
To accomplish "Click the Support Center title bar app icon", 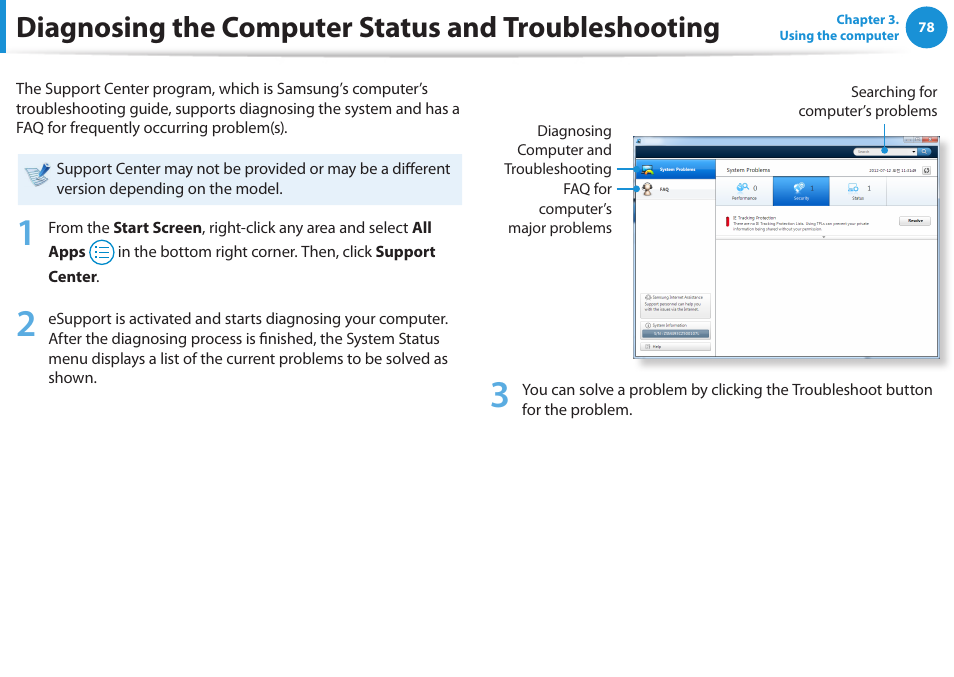I will [639, 141].
